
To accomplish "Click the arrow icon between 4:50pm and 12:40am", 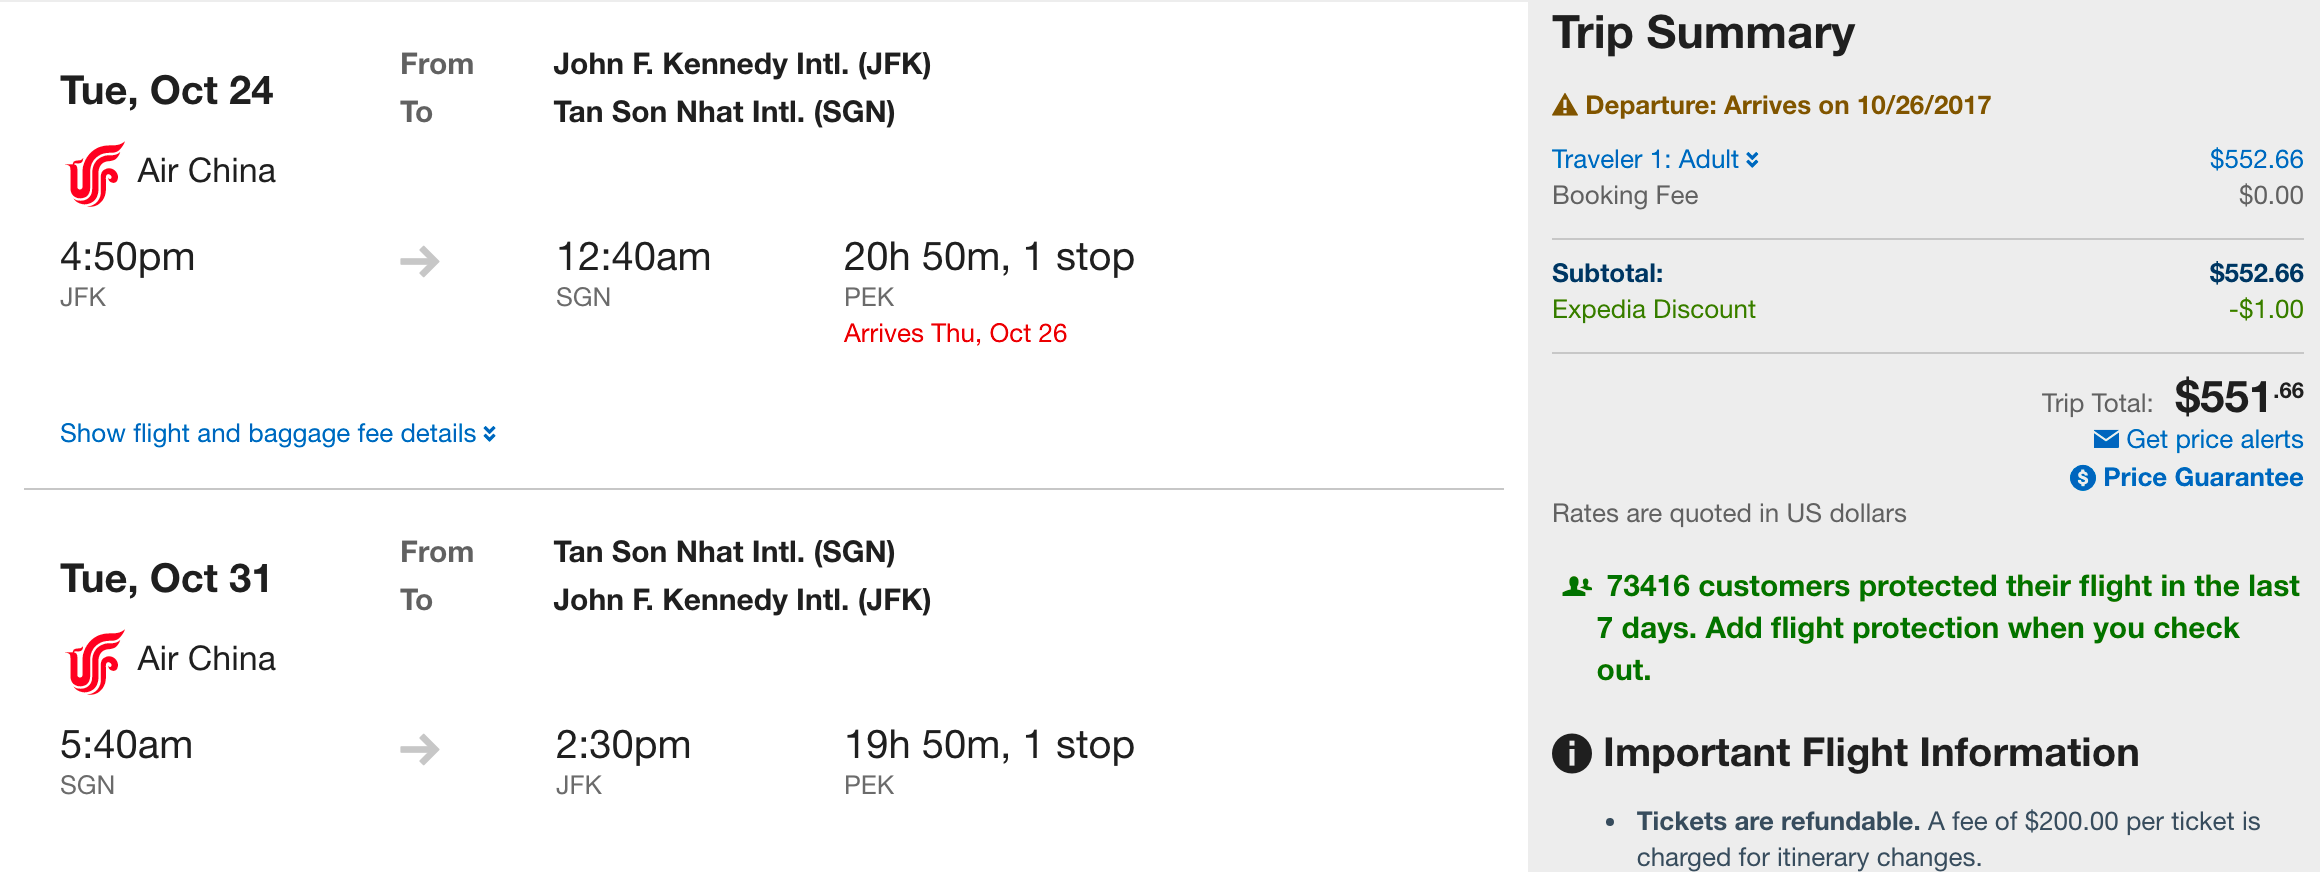I will click(420, 262).
